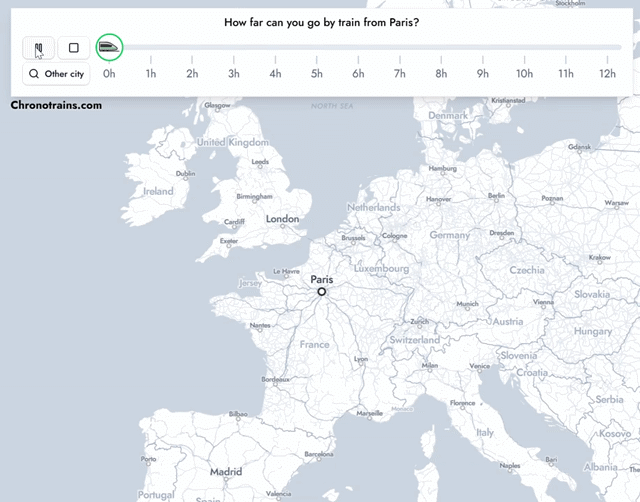The height and width of the screenshot is (502, 640).
Task: Select Gdansk on the map
Action: (x=579, y=147)
